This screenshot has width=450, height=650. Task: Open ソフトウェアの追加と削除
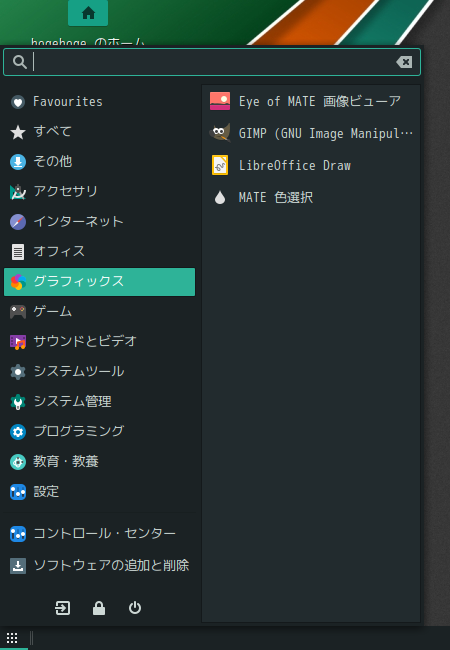point(99,566)
